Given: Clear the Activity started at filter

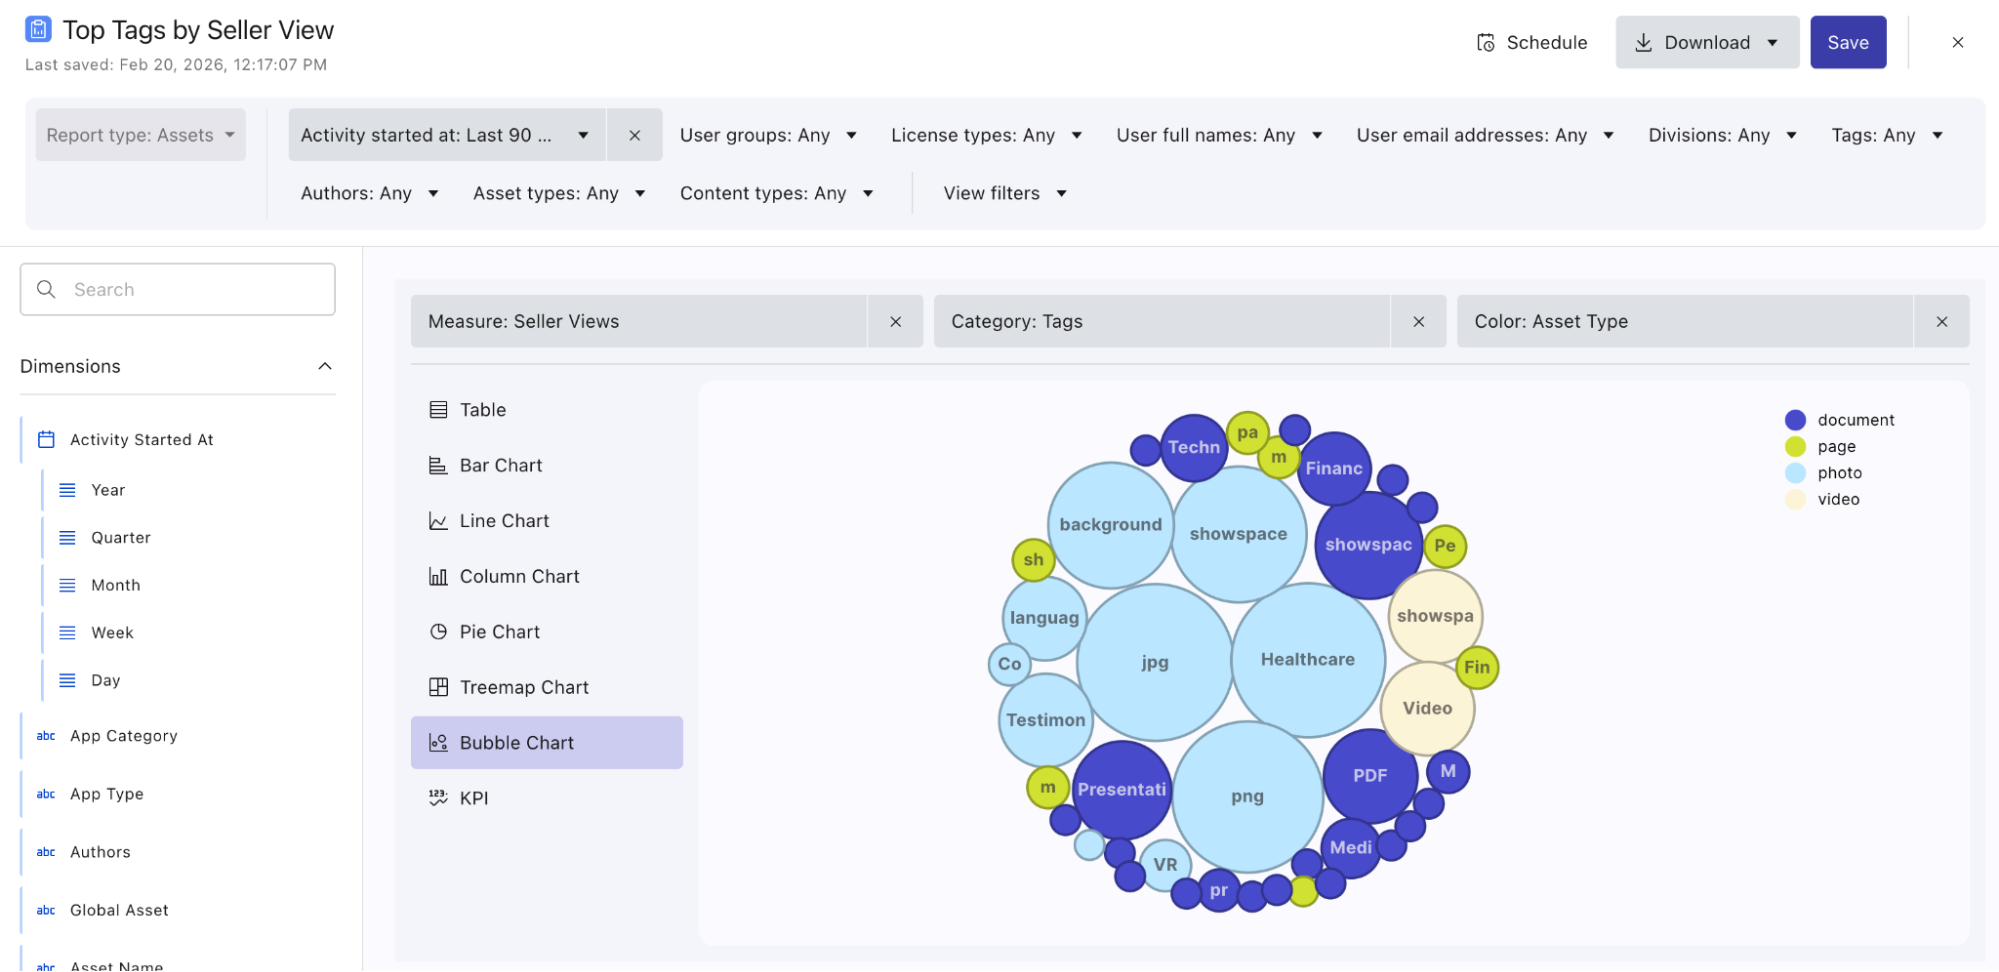Looking at the screenshot, I should [634, 135].
